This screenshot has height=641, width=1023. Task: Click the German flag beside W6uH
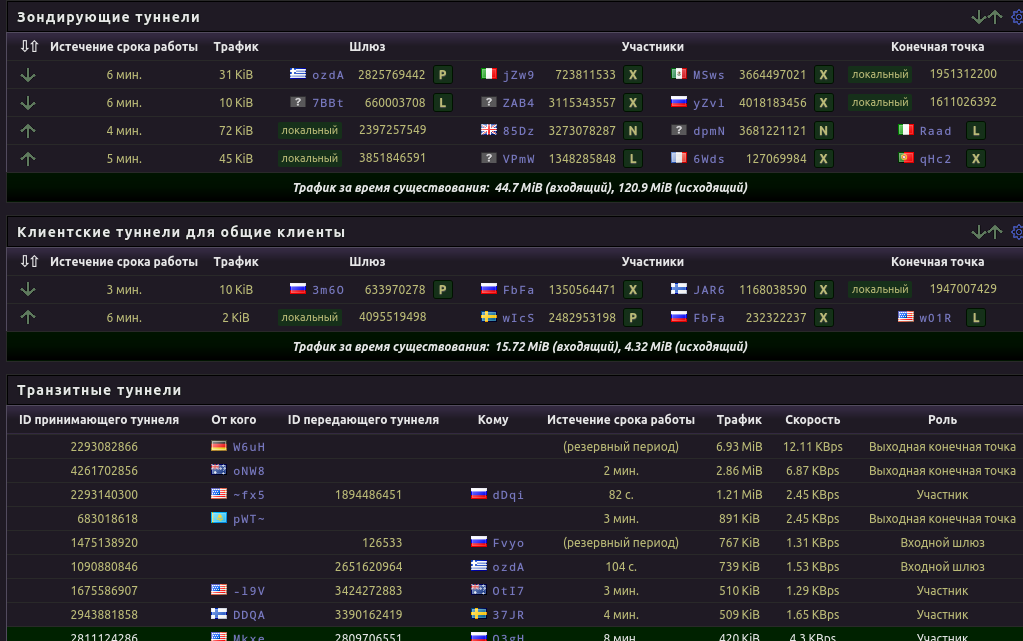click(219, 446)
